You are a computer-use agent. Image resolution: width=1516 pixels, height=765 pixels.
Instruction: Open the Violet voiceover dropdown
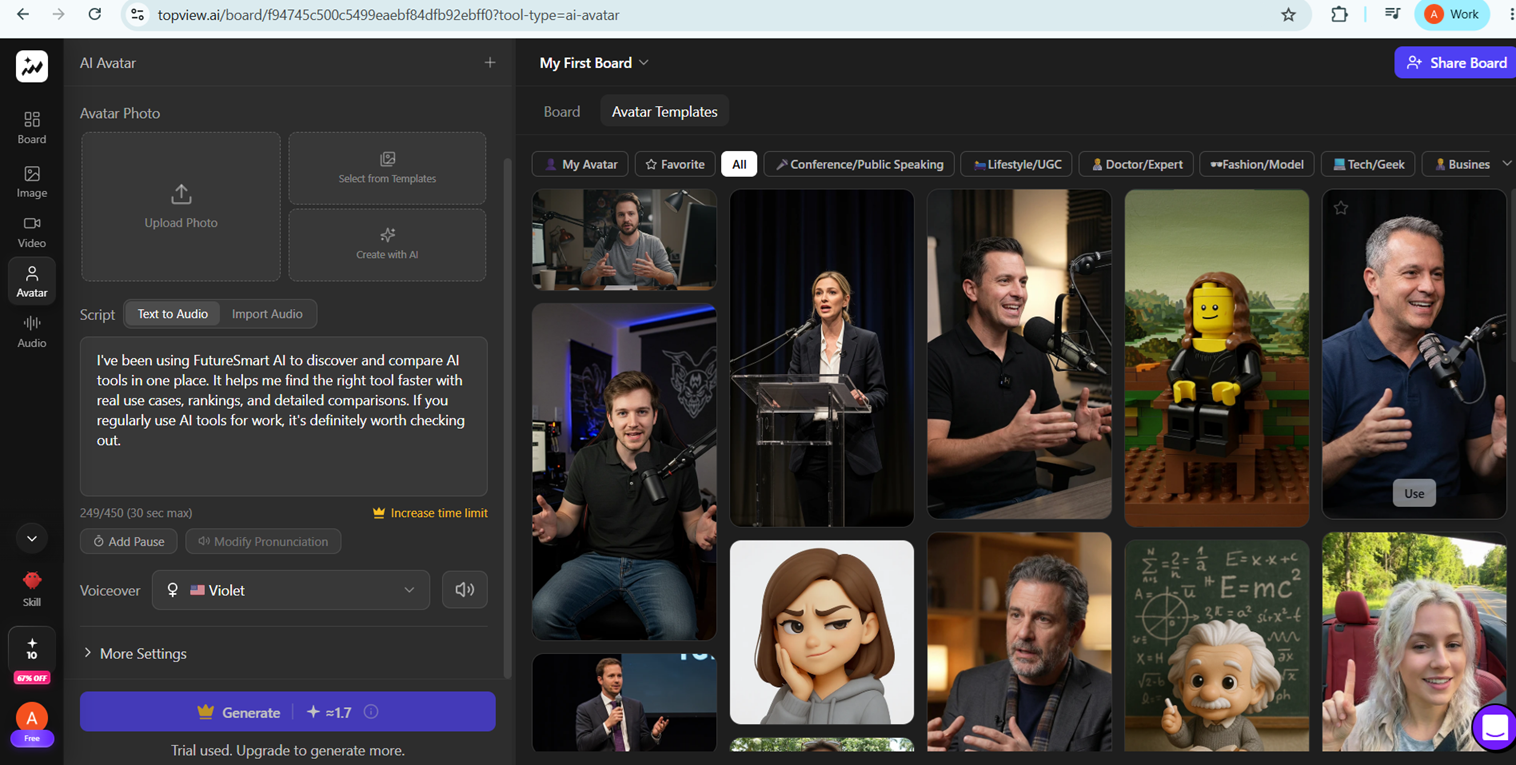[291, 590]
